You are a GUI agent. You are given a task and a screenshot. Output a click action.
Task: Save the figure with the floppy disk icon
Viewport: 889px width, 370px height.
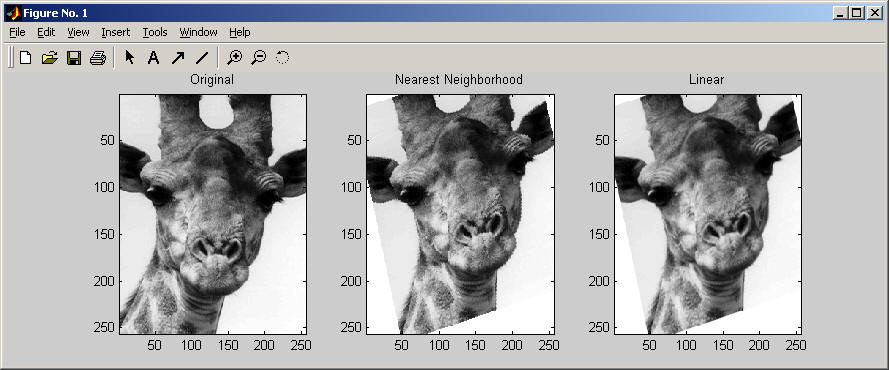(74, 57)
